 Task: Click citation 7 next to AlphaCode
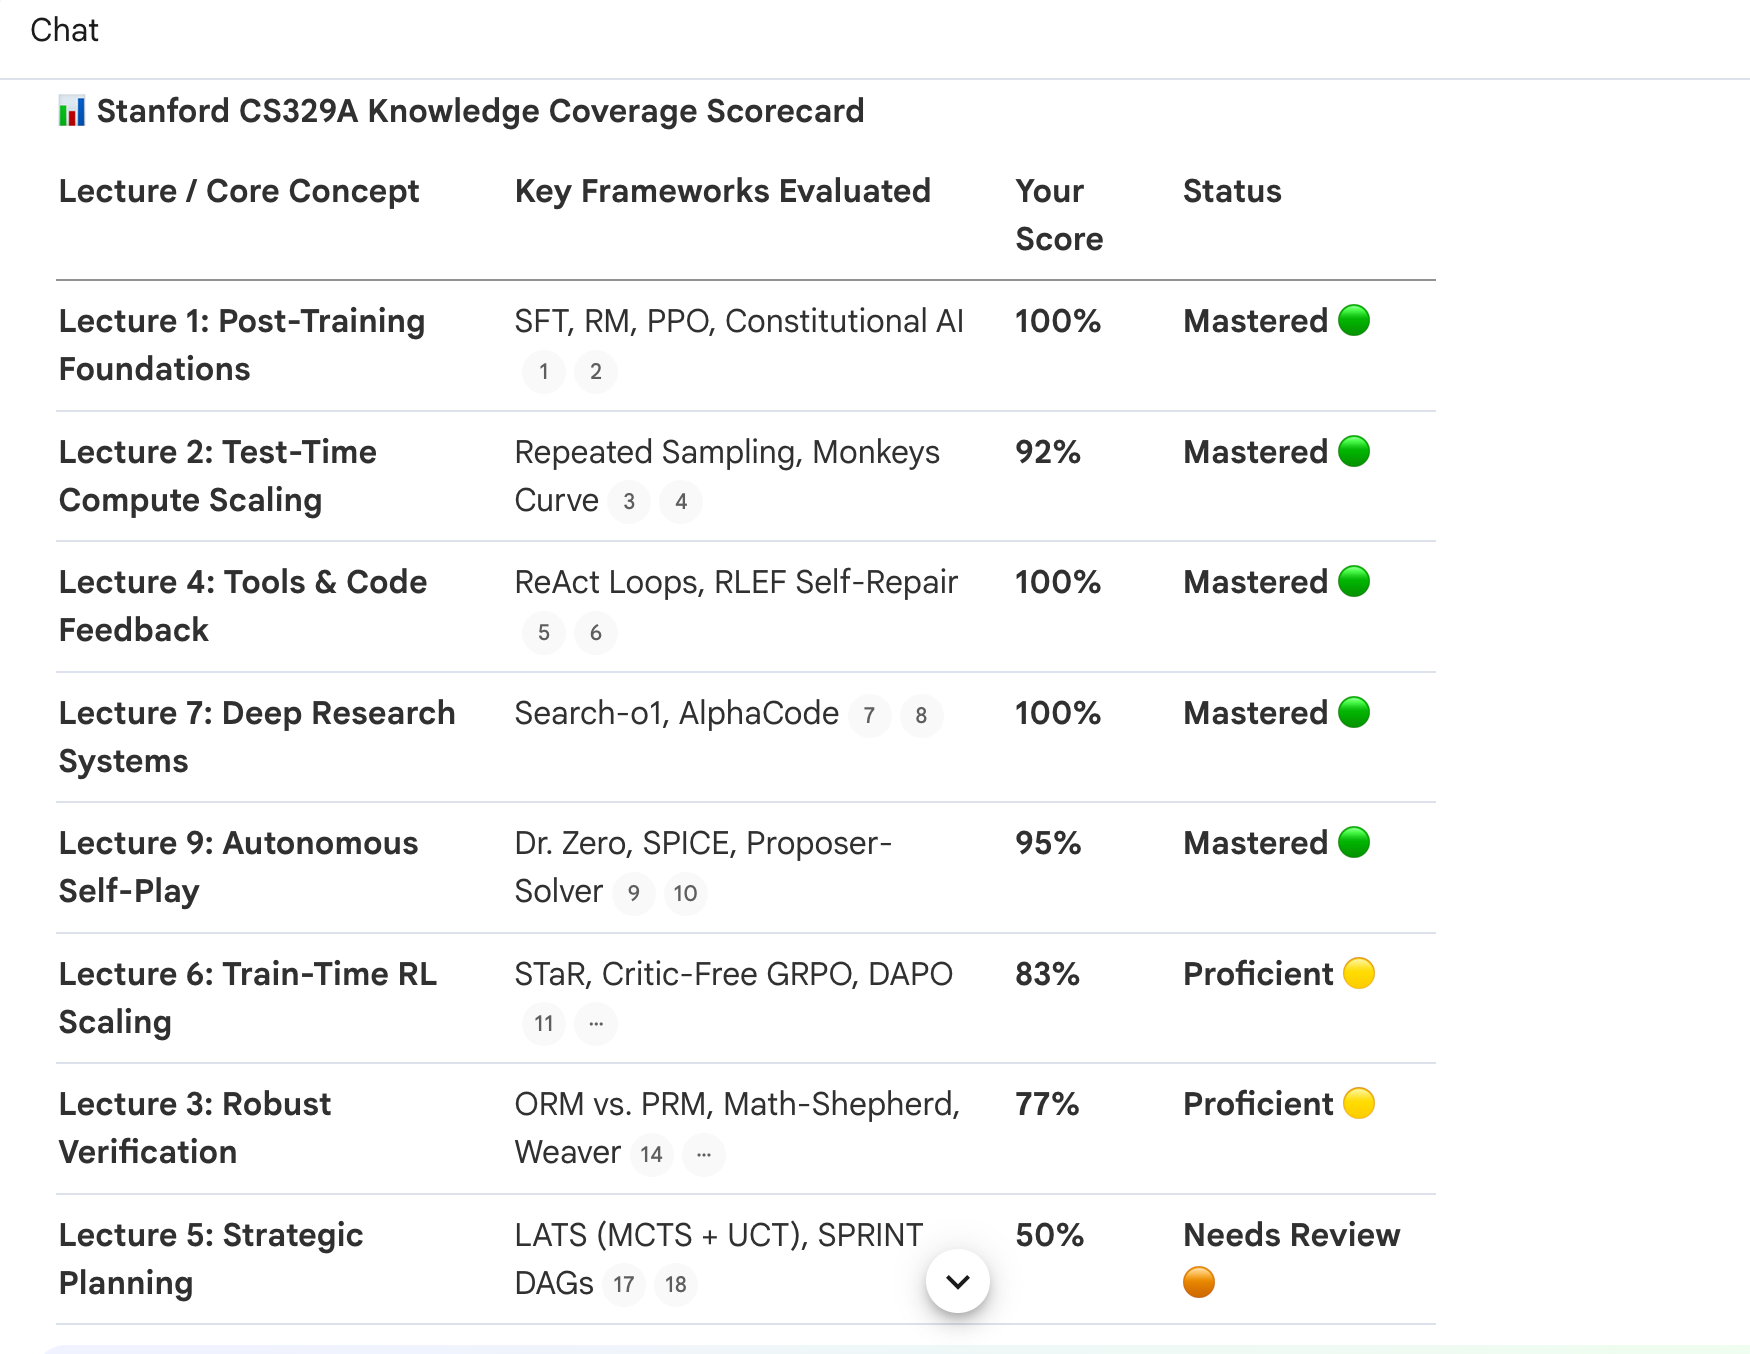(870, 716)
